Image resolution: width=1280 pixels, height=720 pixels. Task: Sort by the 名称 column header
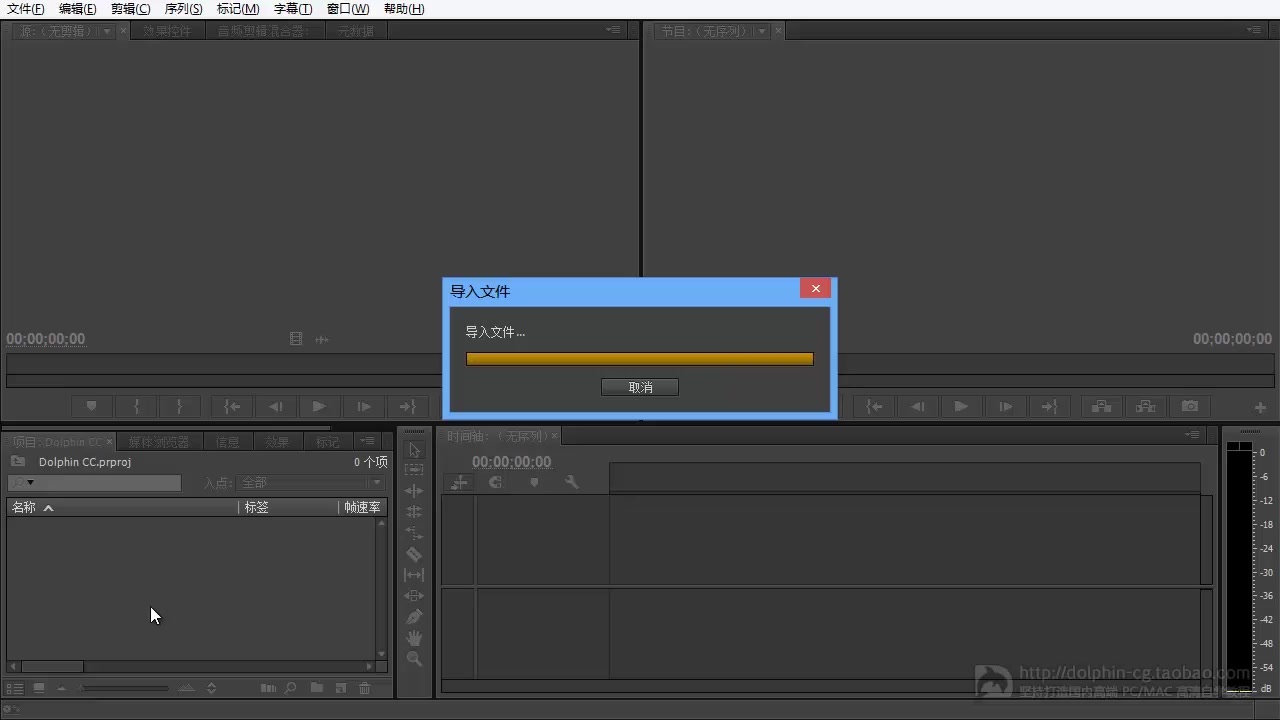[122, 507]
